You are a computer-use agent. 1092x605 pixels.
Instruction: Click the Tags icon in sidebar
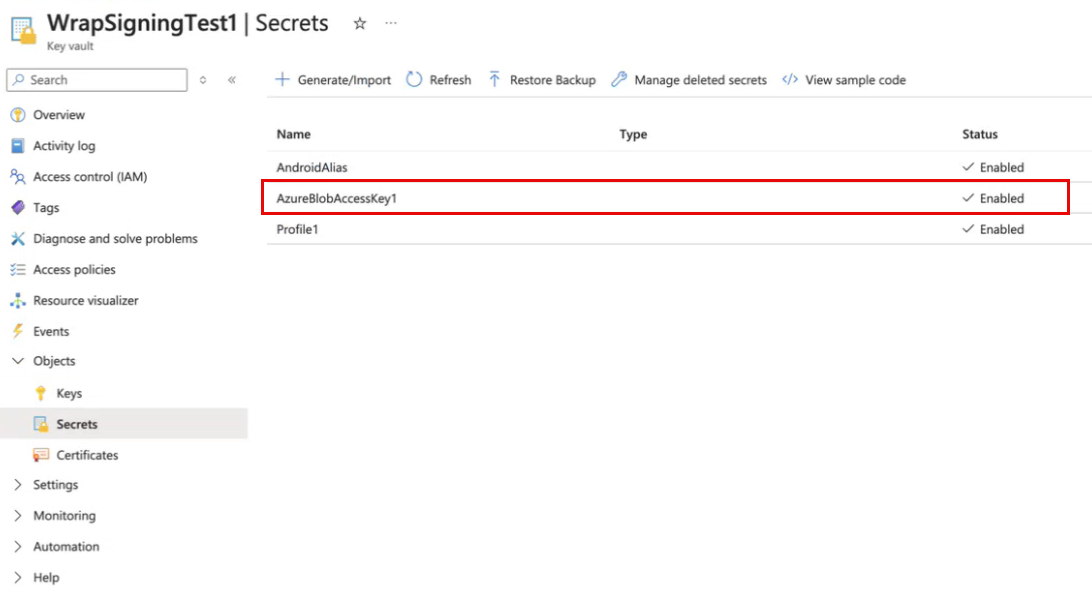(x=17, y=208)
